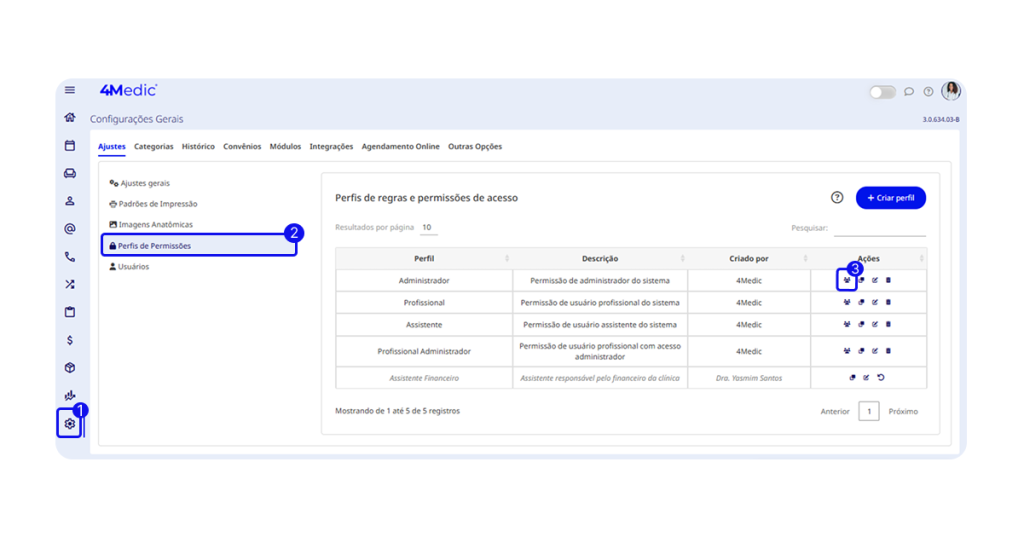Screen dimensions: 1024x537
Task: Sort the table by Perfil column
Action: 424,259
